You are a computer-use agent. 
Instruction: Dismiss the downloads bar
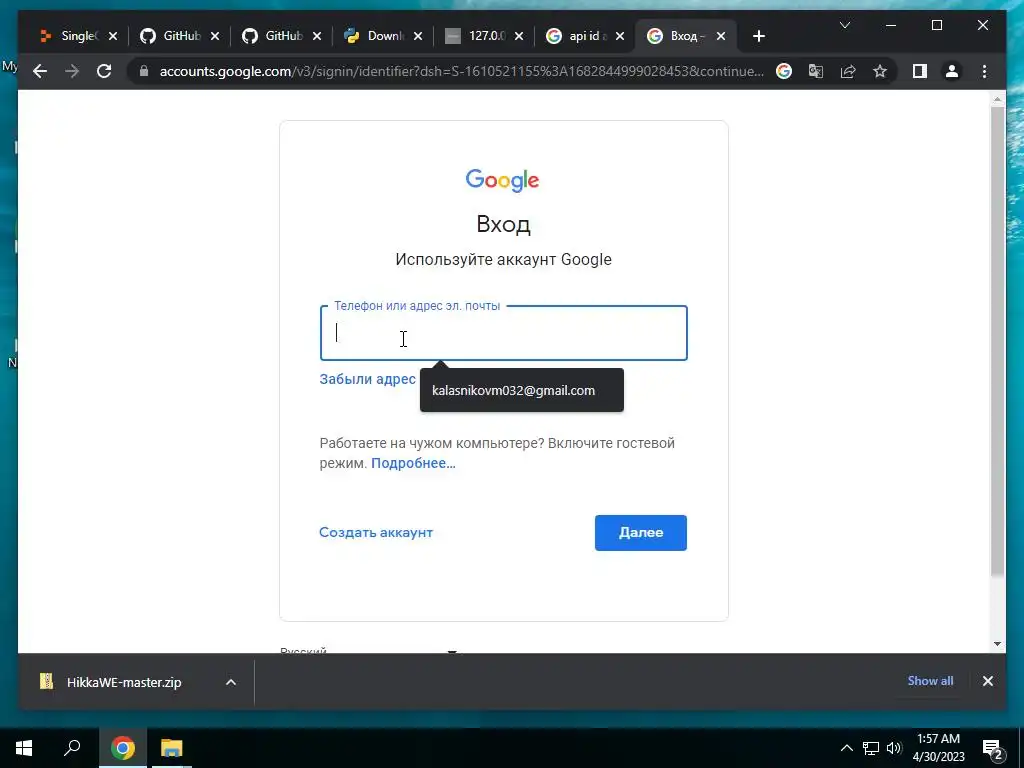[x=987, y=680]
